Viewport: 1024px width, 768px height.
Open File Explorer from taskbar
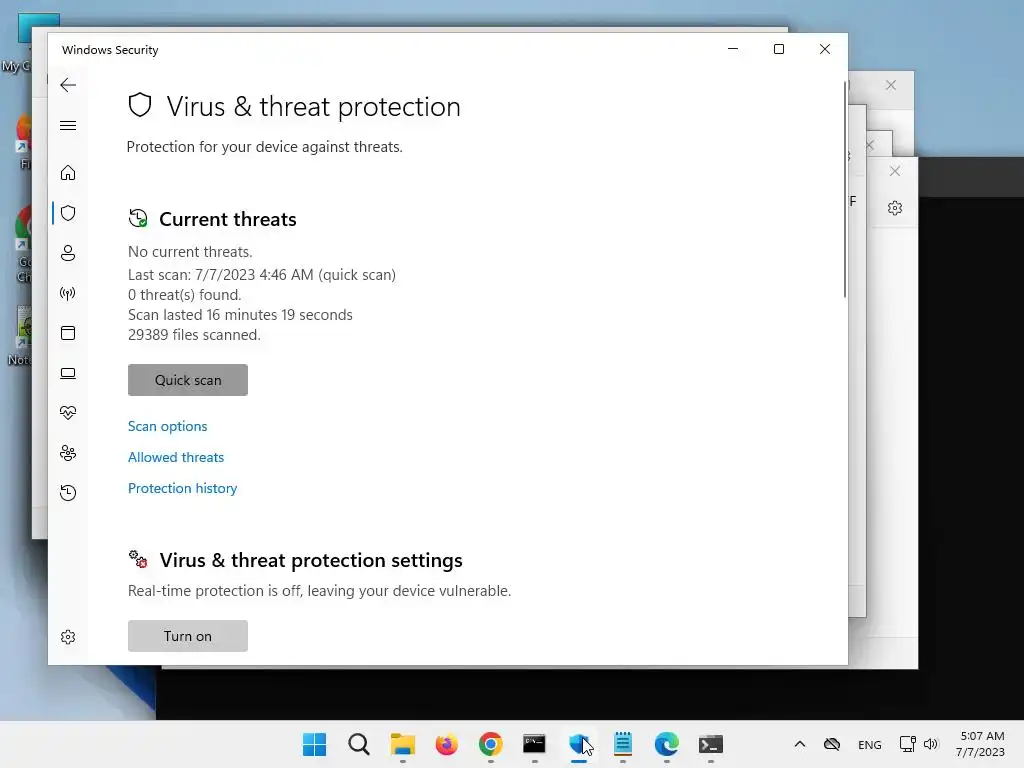click(x=402, y=744)
